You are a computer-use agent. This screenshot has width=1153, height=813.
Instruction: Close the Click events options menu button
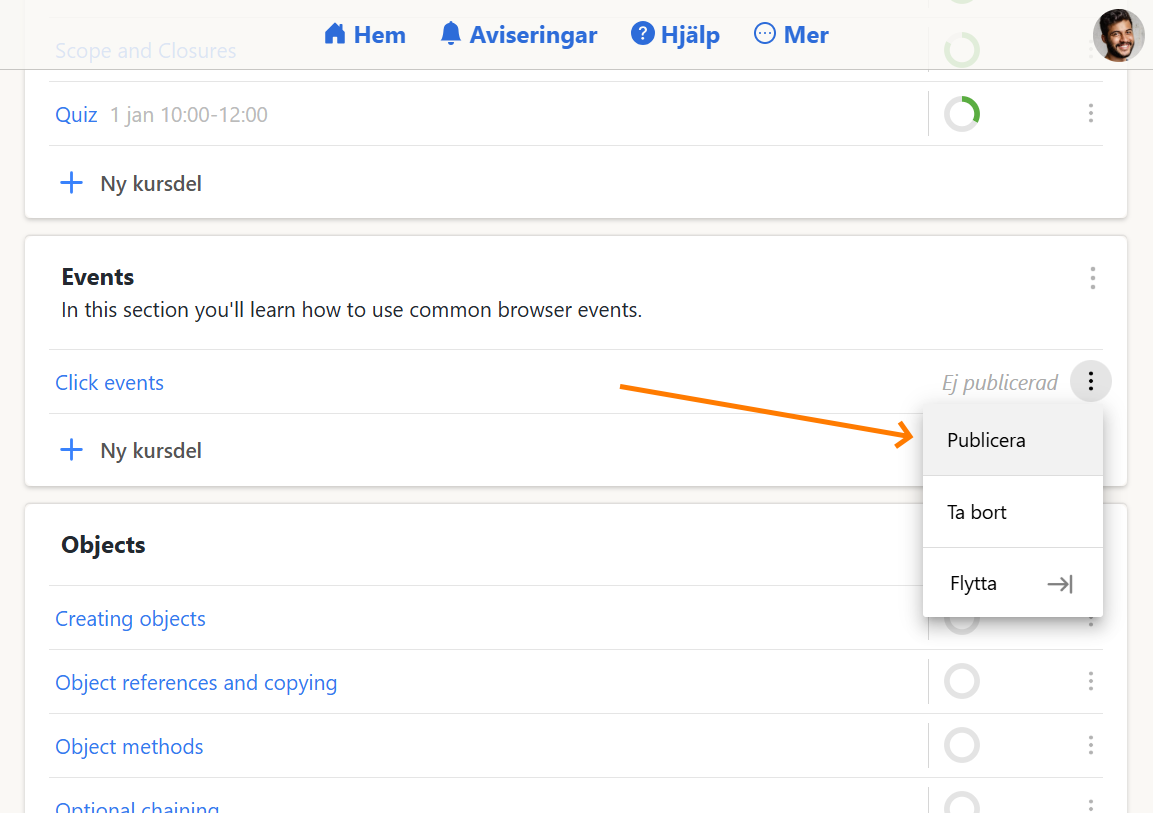pos(1090,381)
